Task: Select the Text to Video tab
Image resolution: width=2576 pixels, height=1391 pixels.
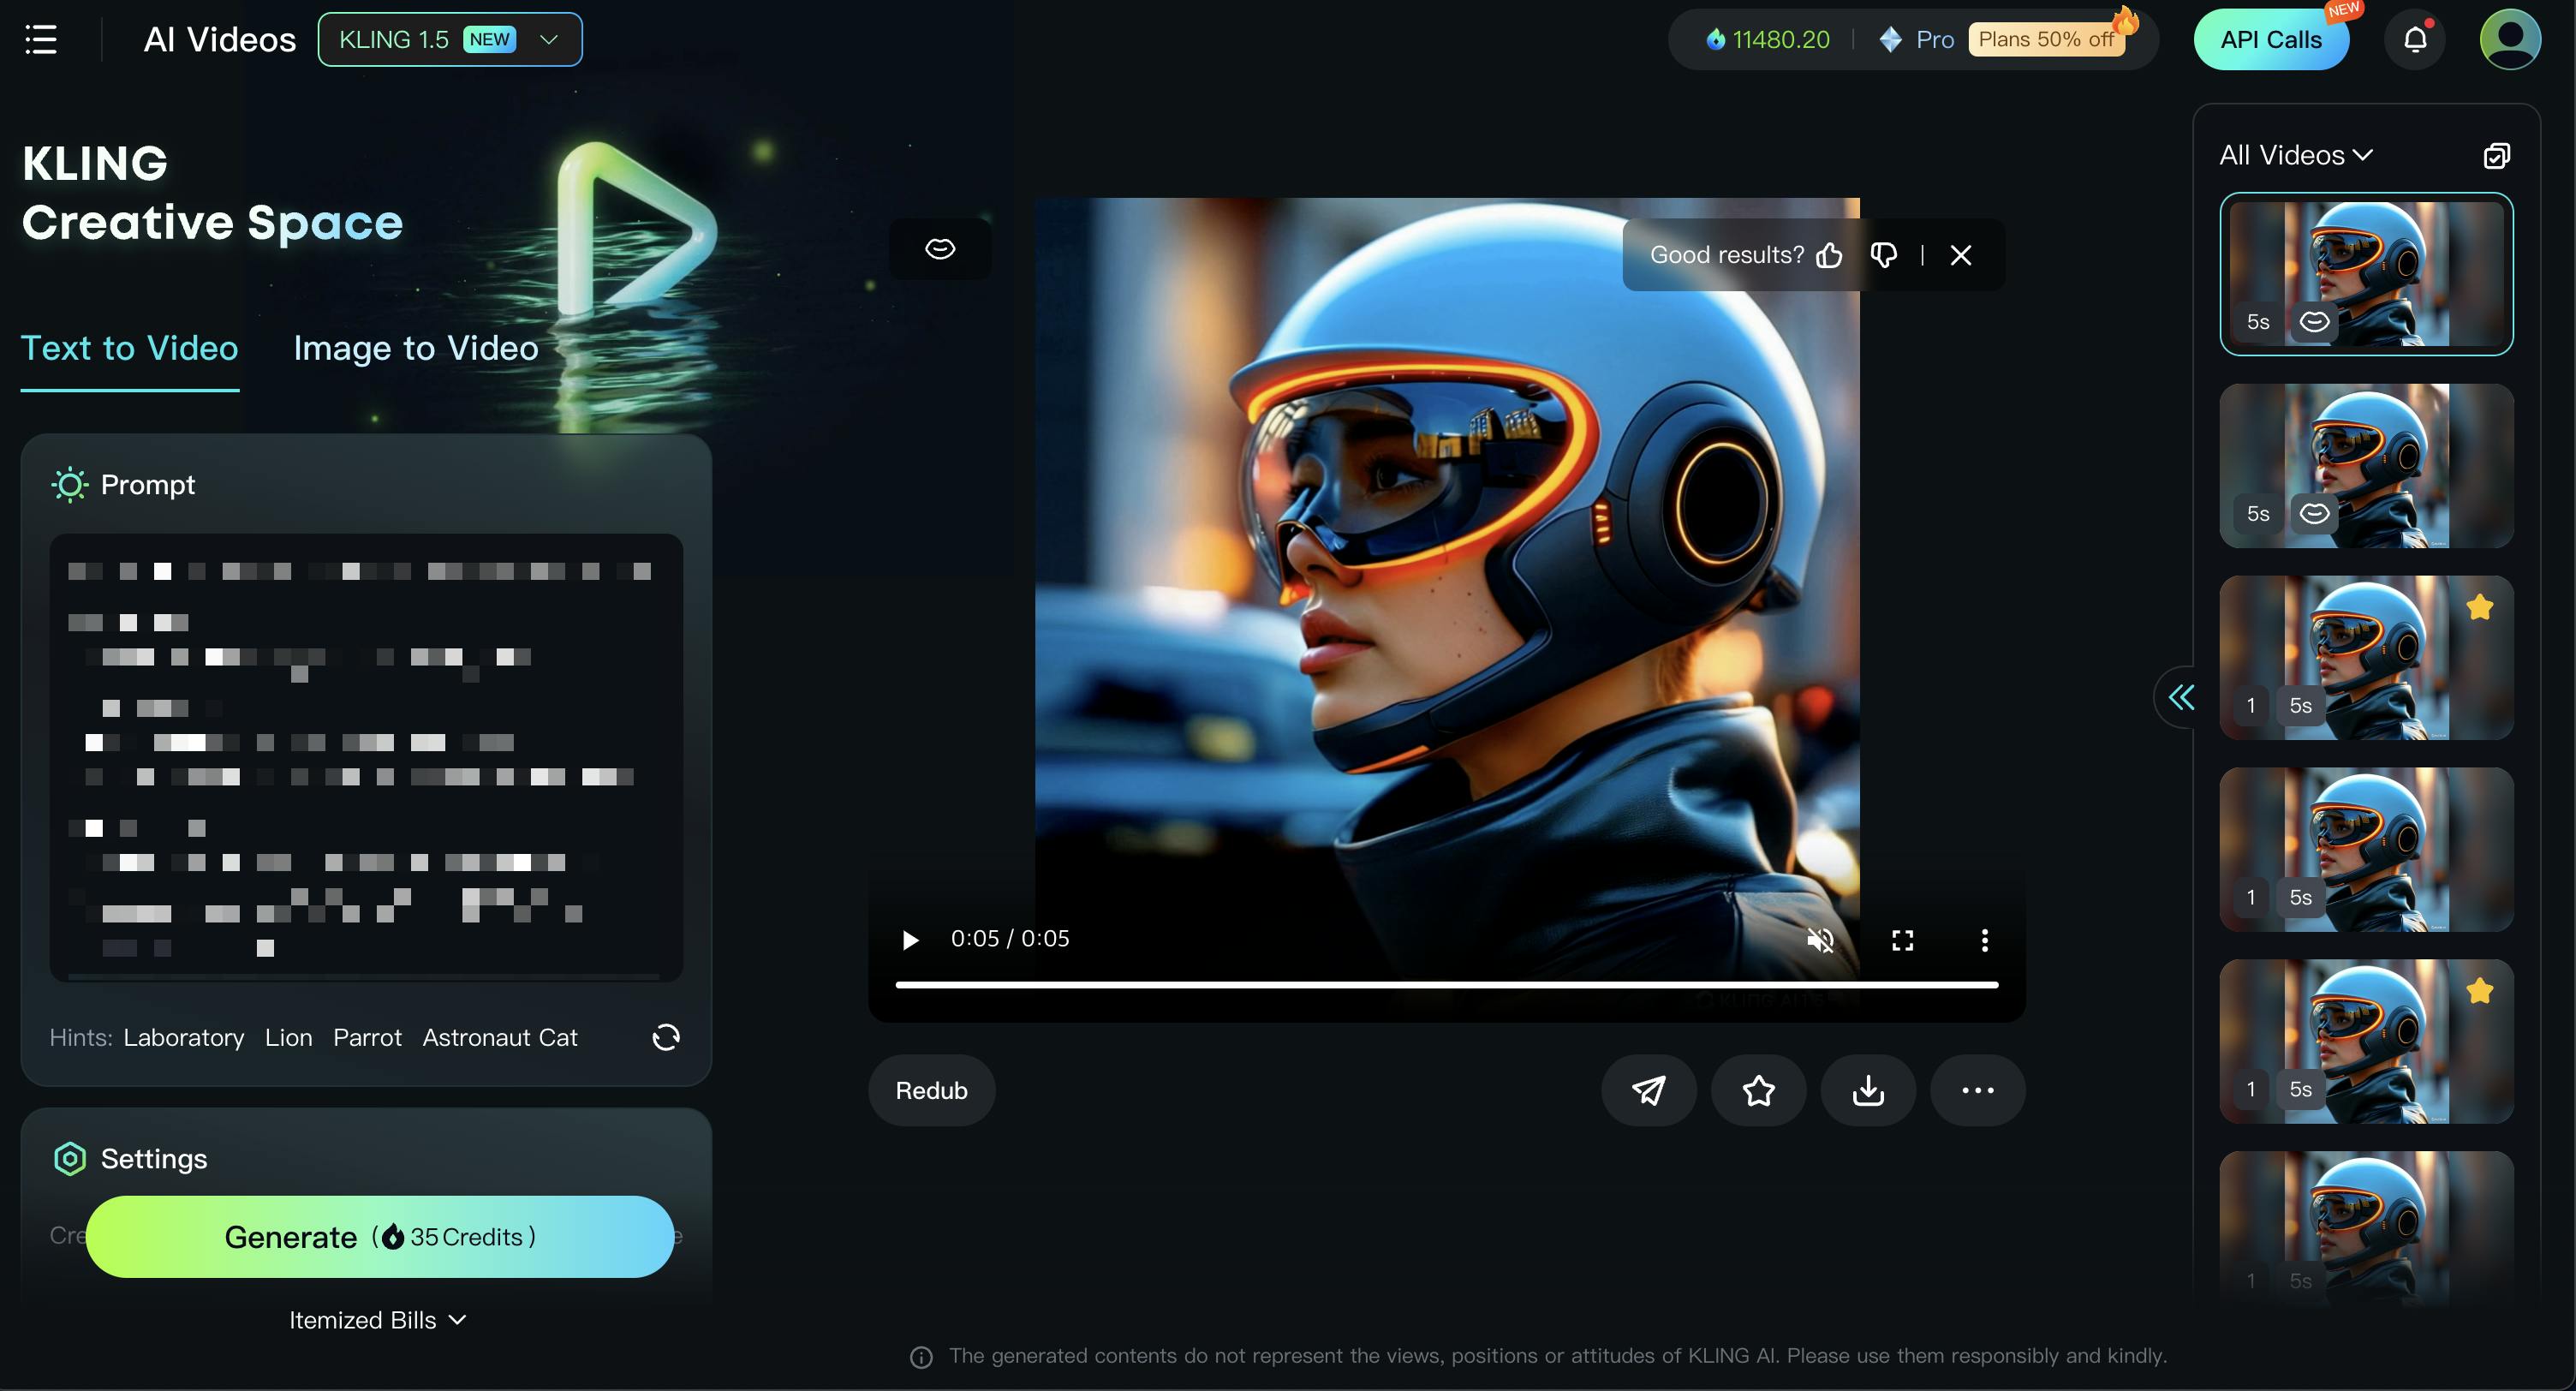Action: click(130, 348)
